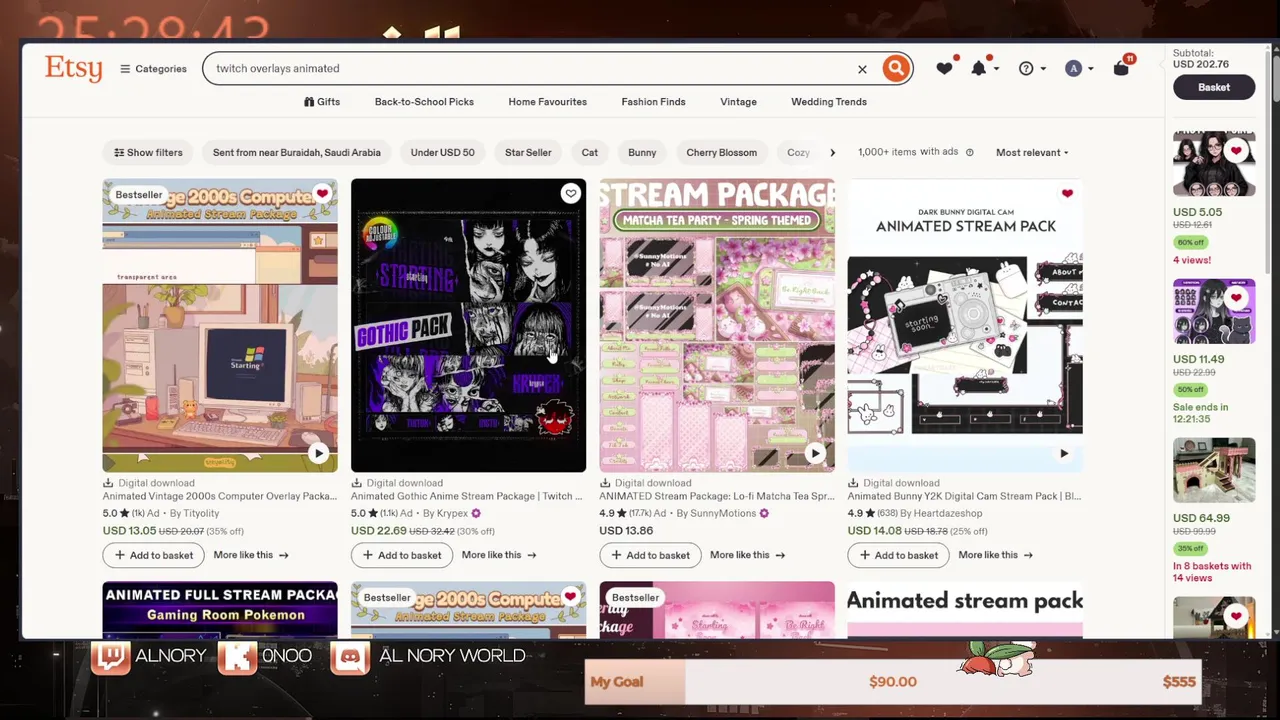Image resolution: width=1280 pixels, height=720 pixels.
Task: Click the gift icon next to Gifts
Action: click(309, 102)
